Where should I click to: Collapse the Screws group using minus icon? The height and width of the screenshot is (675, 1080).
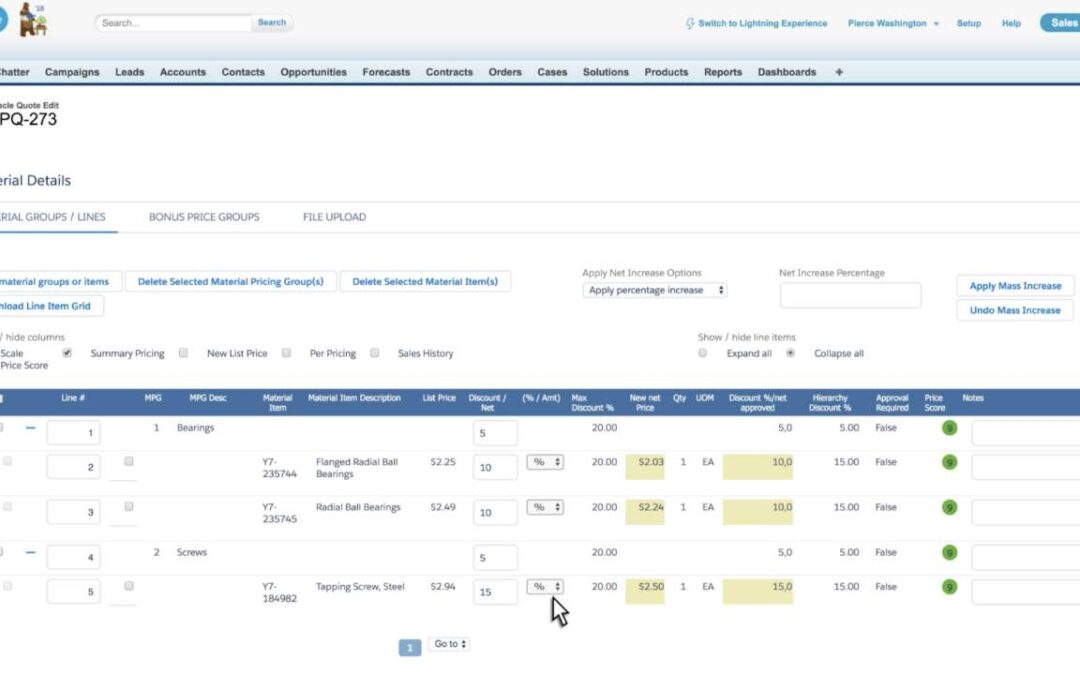[x=30, y=552]
